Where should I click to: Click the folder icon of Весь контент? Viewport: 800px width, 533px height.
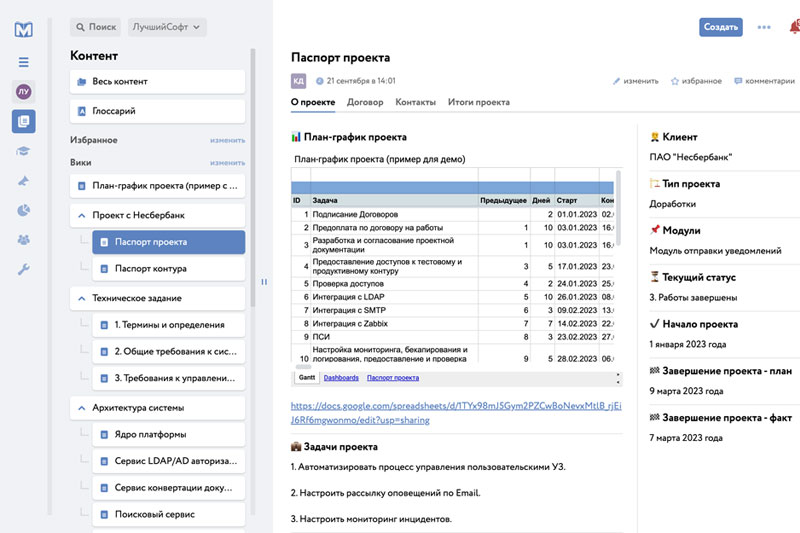(82, 82)
